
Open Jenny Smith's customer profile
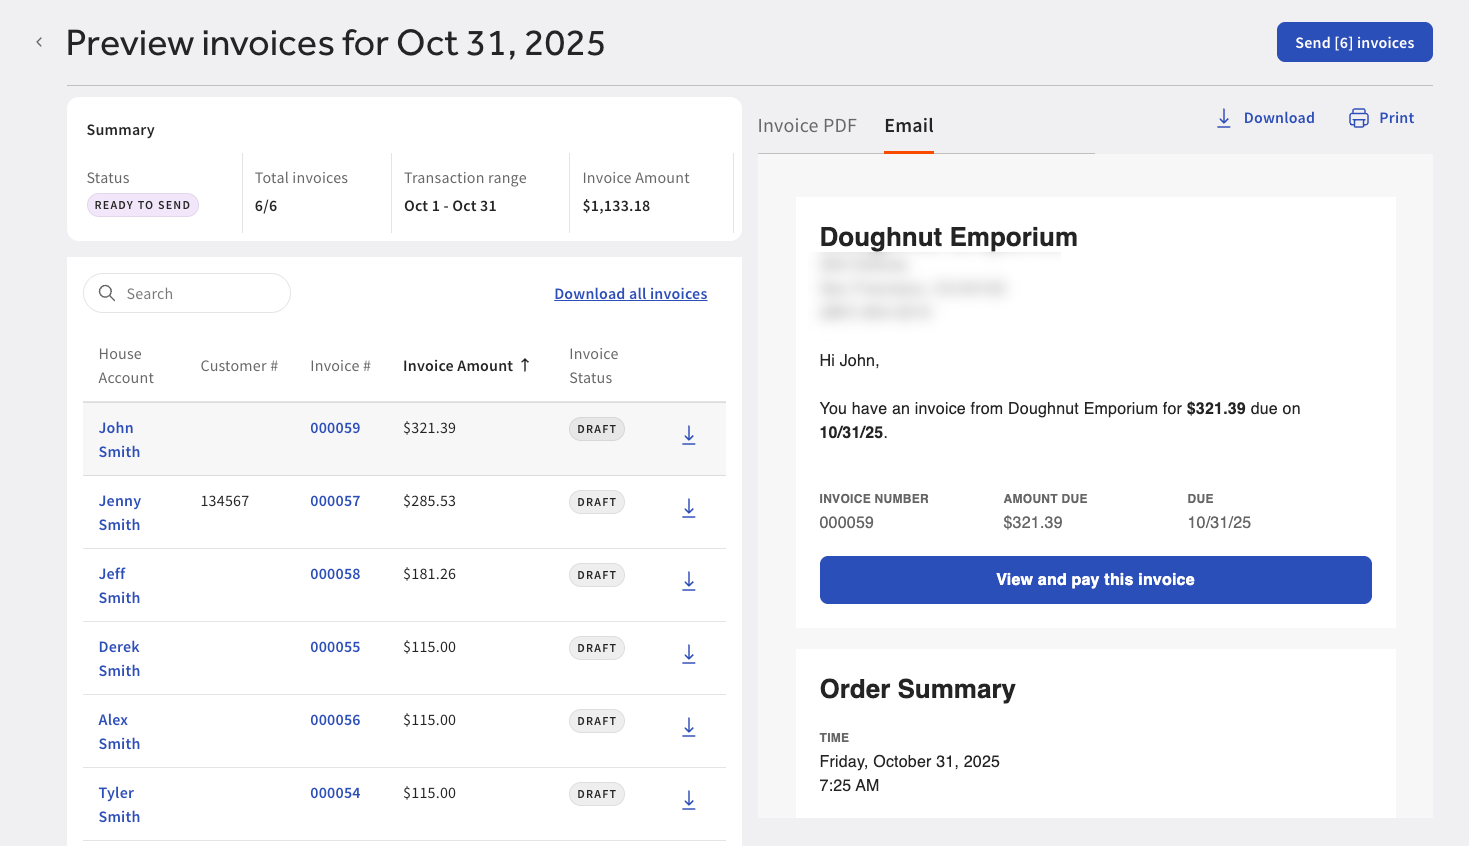(119, 512)
